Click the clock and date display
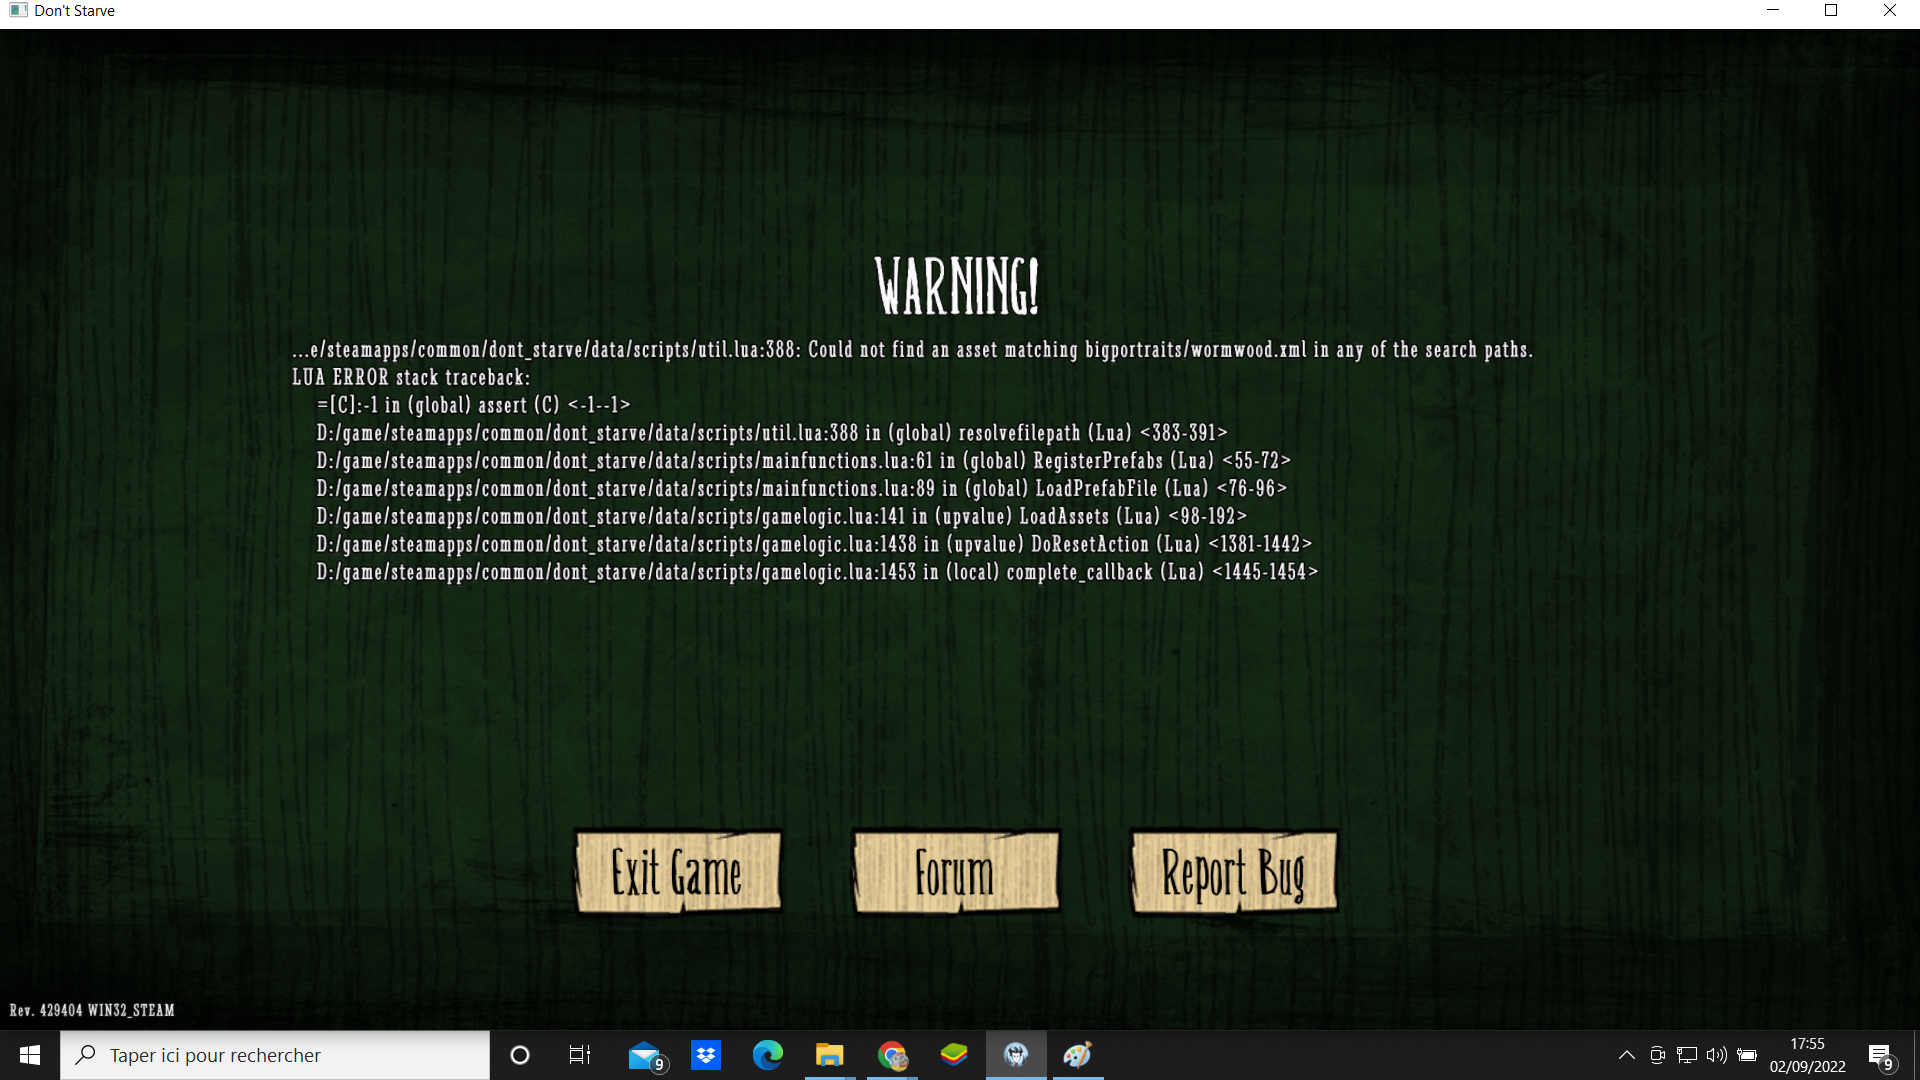The width and height of the screenshot is (1920, 1080). click(x=1807, y=1055)
